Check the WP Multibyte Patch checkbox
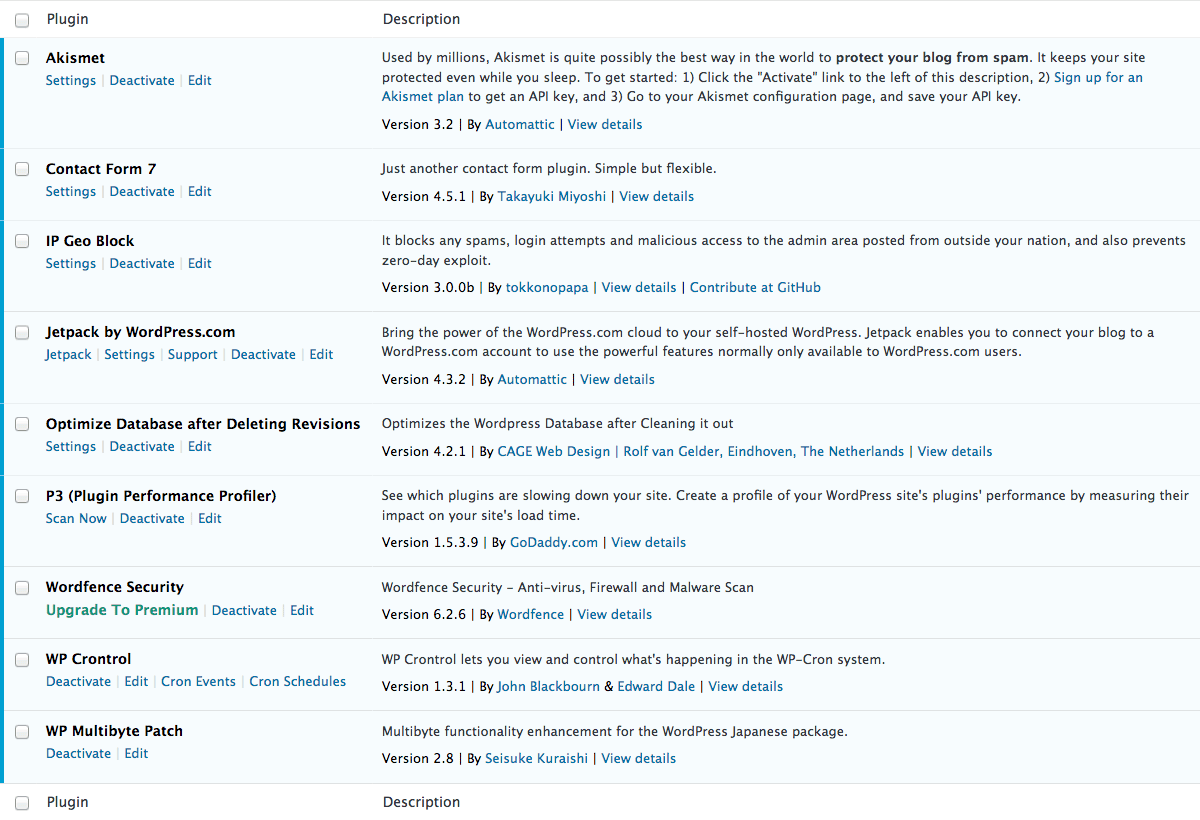Viewport: 1200px width, 820px height. [22, 732]
